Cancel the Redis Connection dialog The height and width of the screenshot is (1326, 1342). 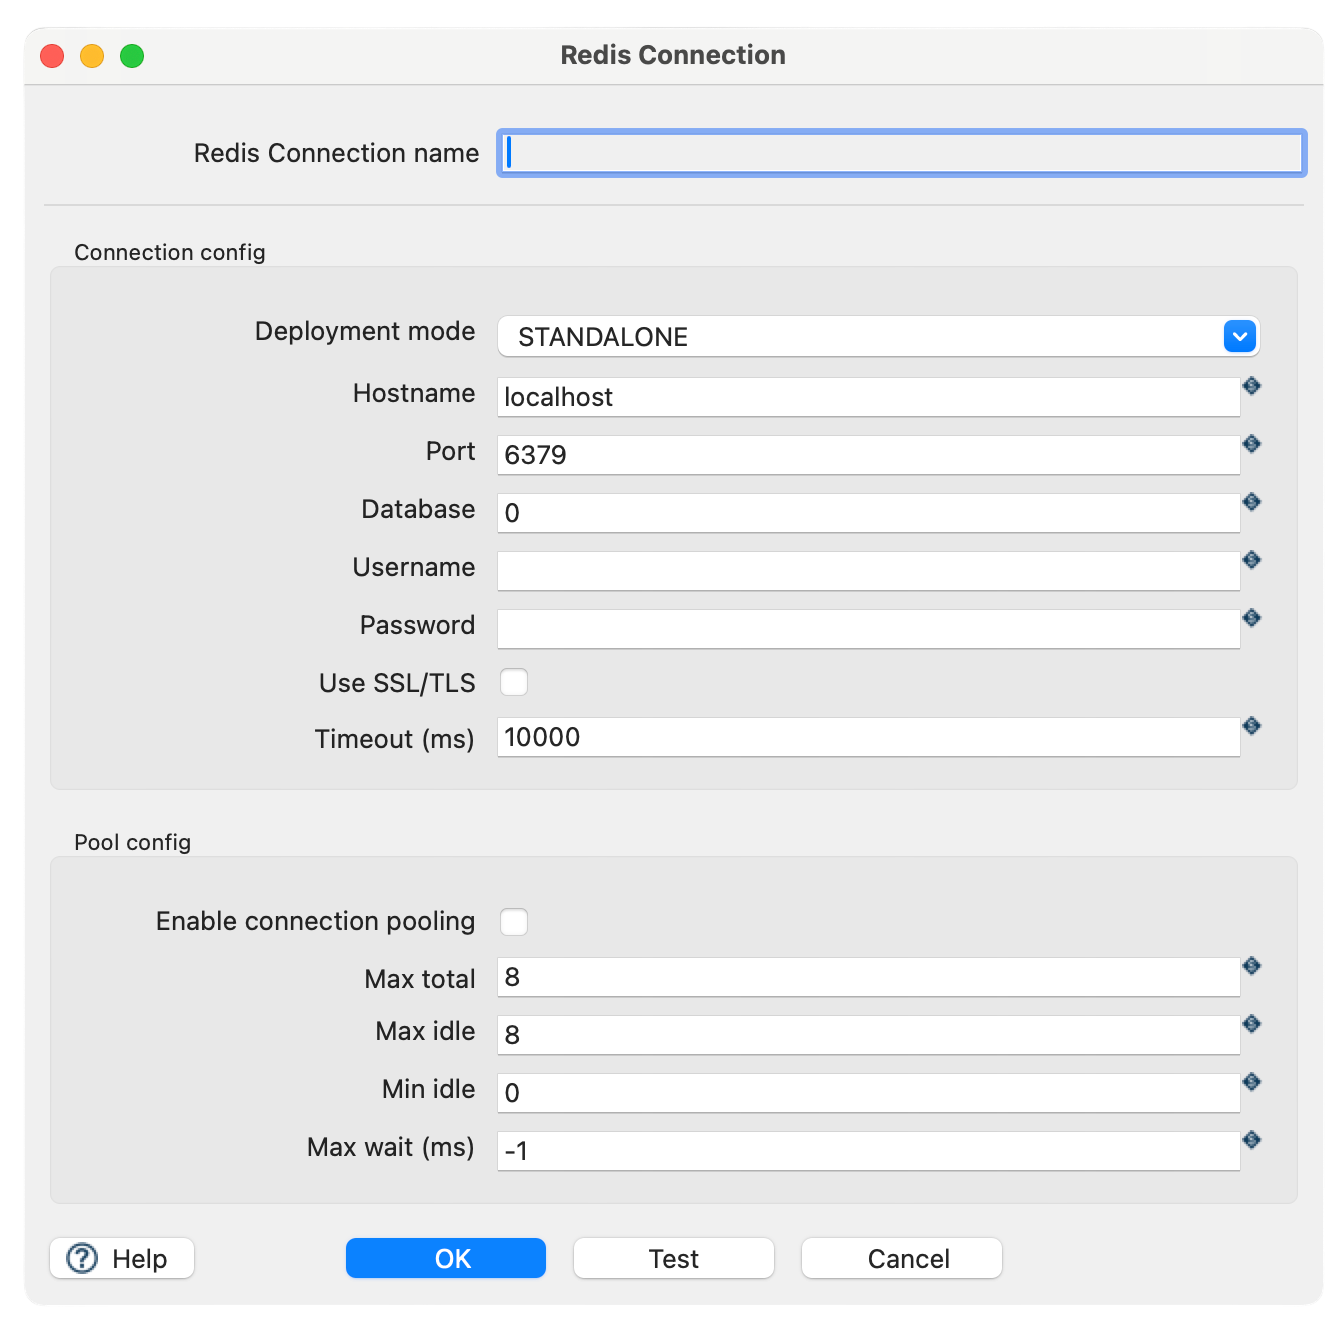[902, 1258]
